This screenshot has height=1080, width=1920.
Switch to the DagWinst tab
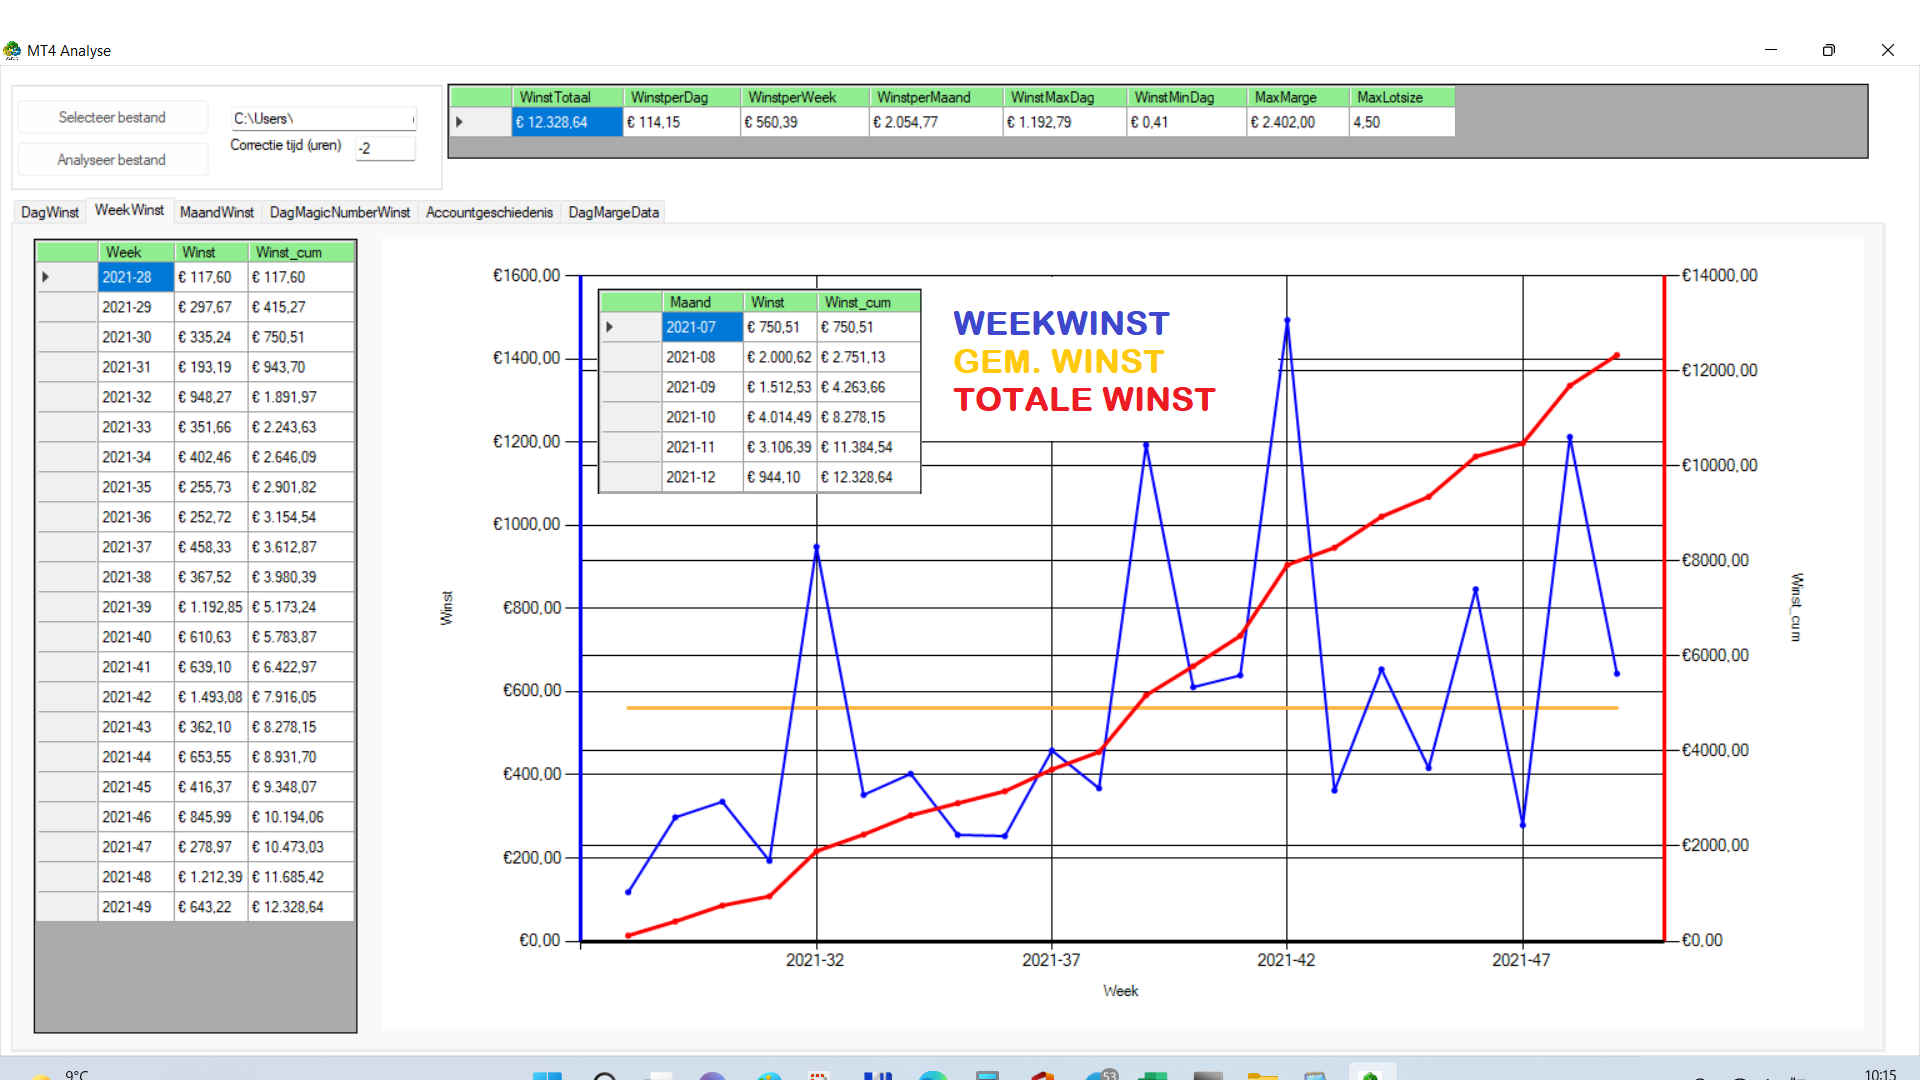click(50, 212)
